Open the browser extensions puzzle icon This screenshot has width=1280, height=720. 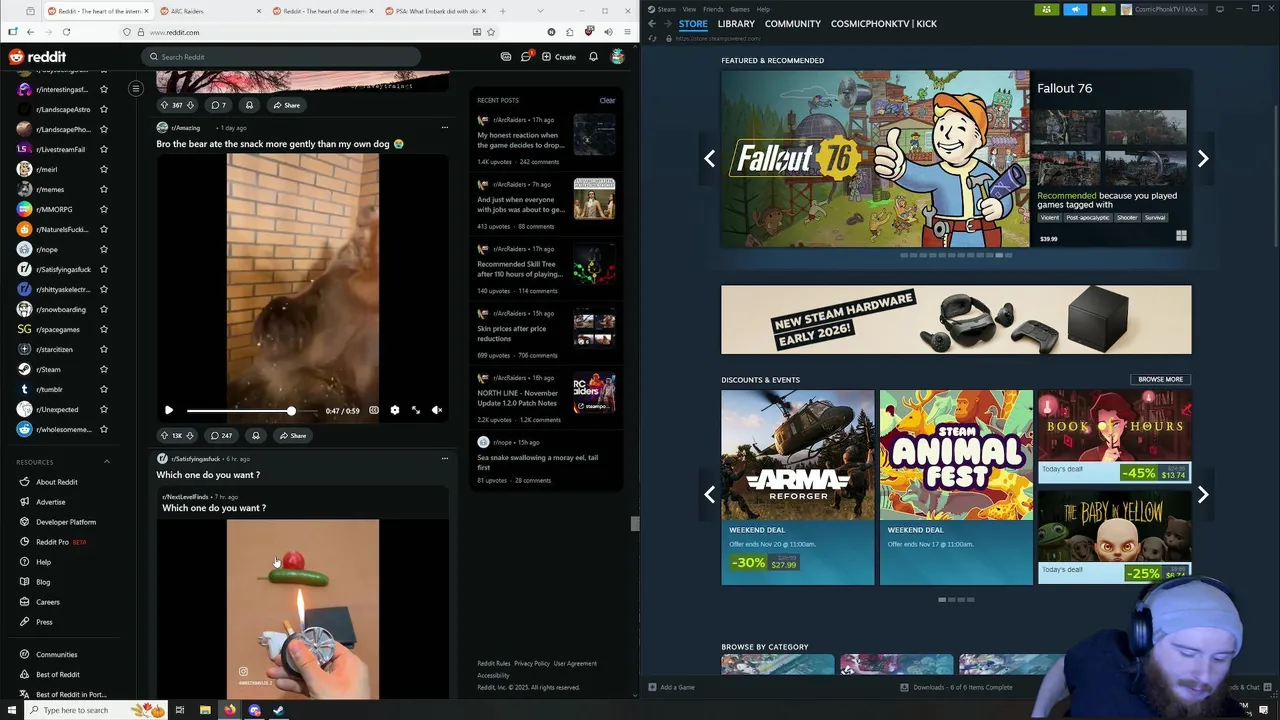tap(570, 32)
